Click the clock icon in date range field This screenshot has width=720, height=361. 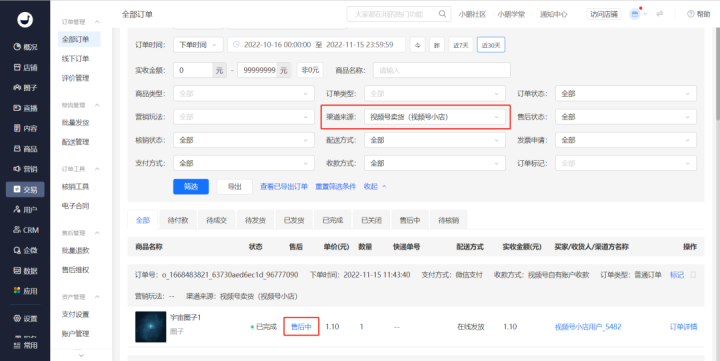point(236,45)
